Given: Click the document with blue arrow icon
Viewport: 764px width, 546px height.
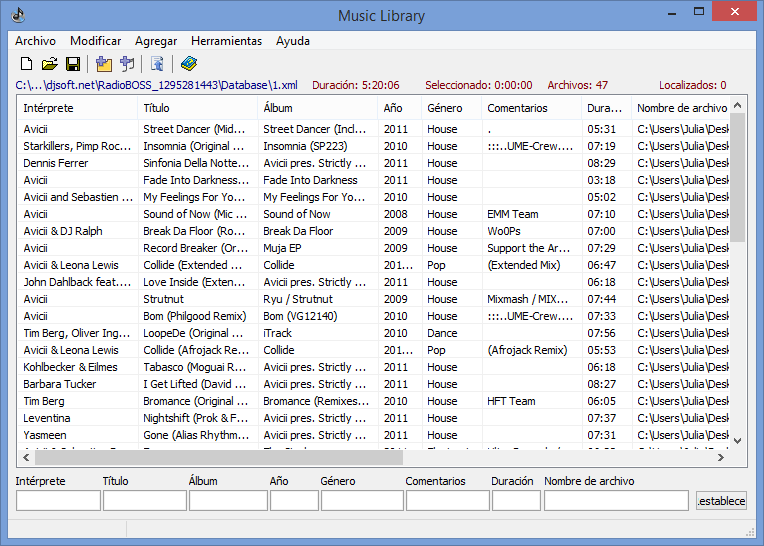Looking at the screenshot, I should point(158,65).
